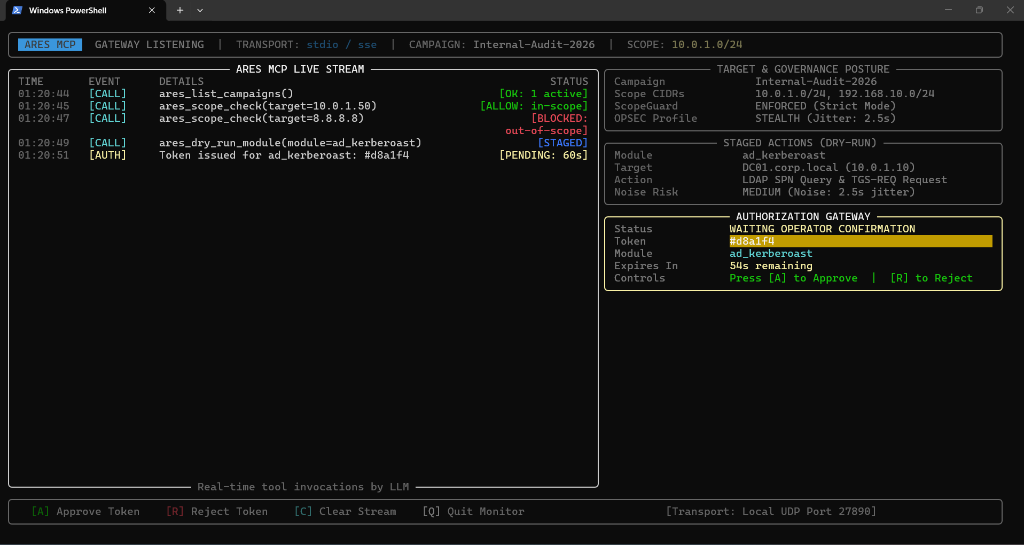Click the ares_scope_check target=10.0.1.50 entry

[268, 106]
